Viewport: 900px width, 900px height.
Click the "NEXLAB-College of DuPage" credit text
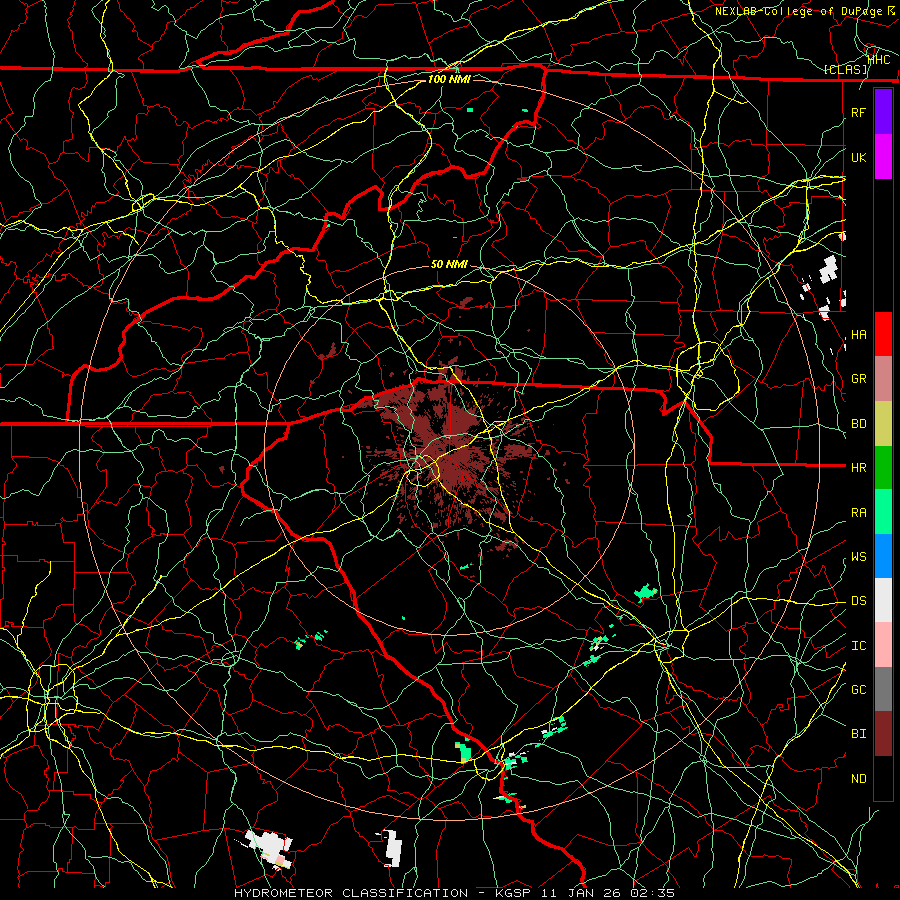[x=799, y=11]
